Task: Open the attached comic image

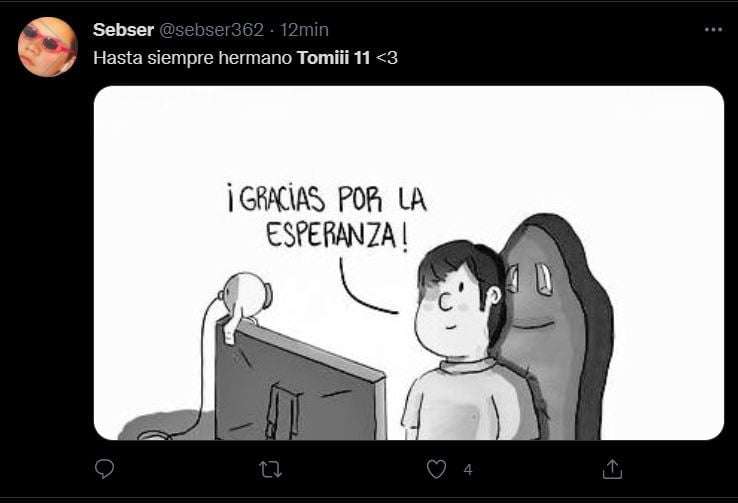Action: (x=409, y=263)
